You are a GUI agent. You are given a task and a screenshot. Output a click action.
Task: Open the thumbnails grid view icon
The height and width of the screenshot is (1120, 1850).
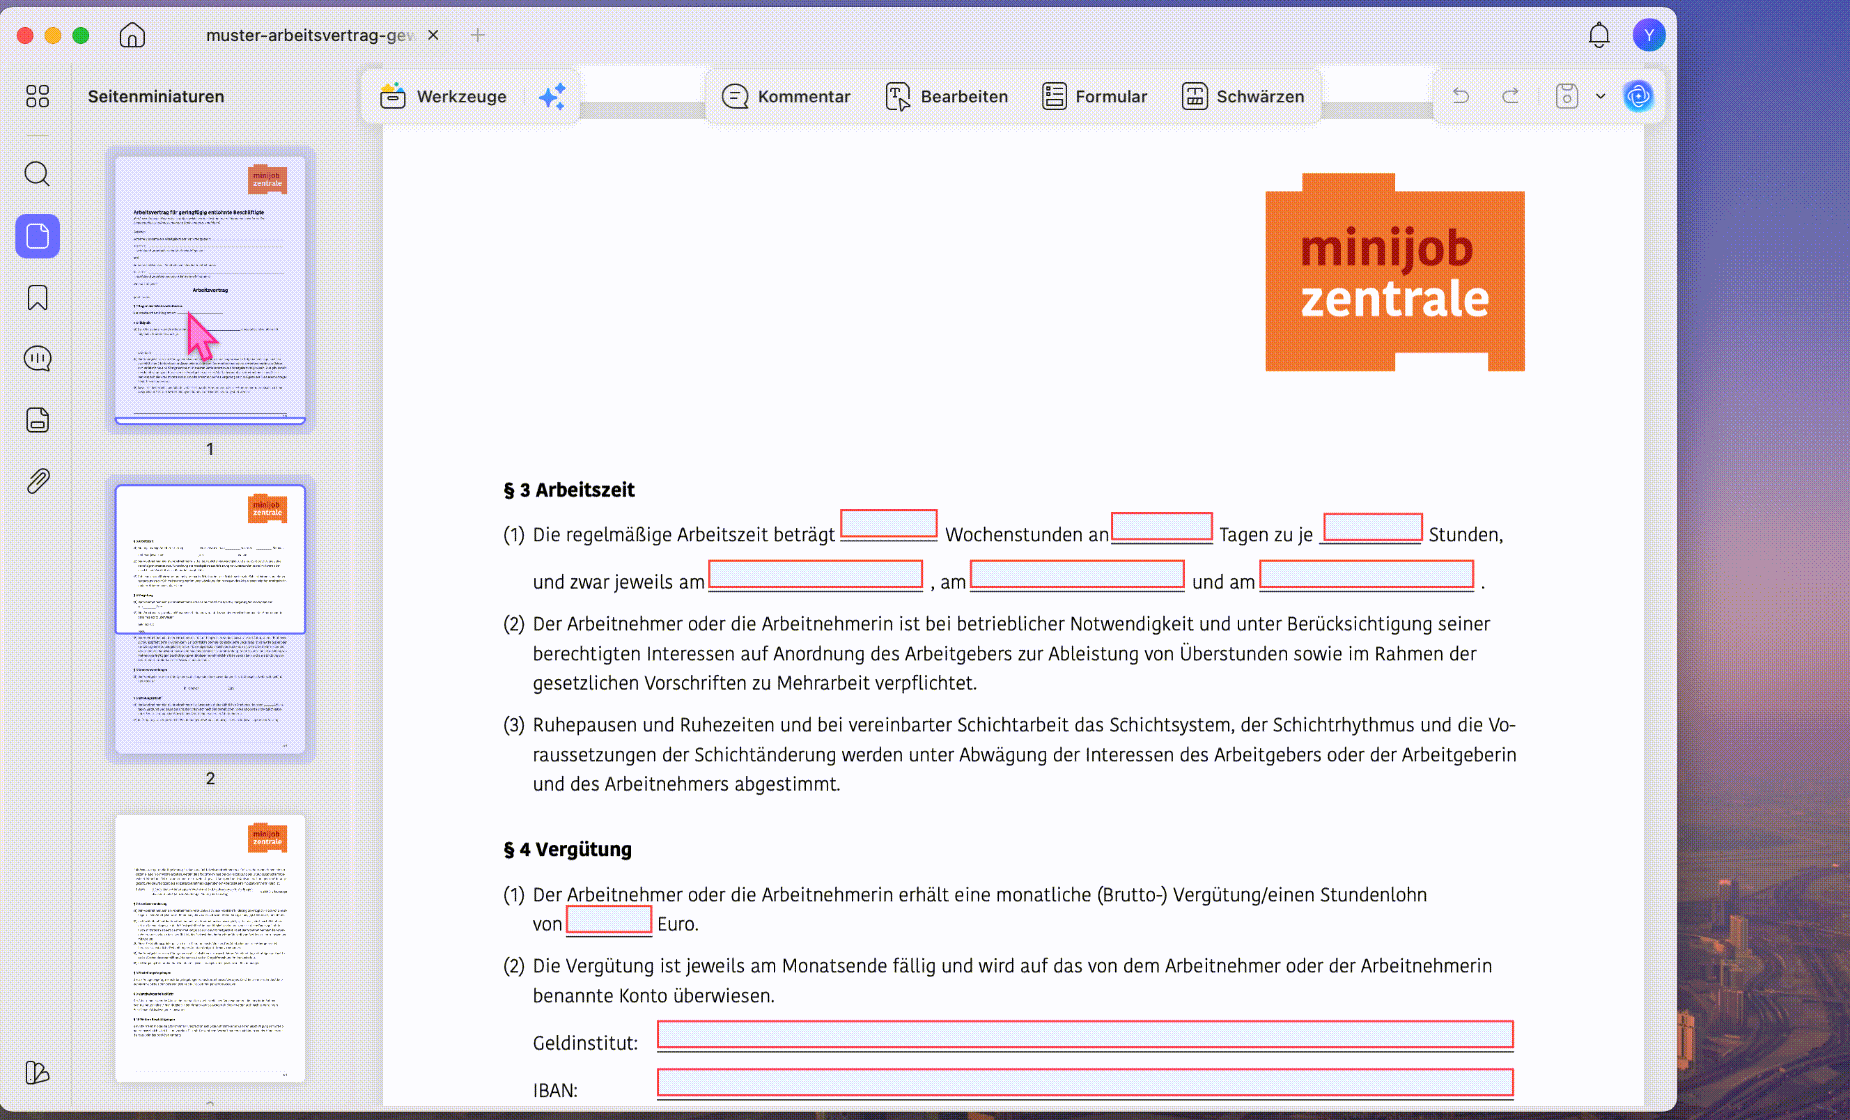pyautogui.click(x=37, y=96)
